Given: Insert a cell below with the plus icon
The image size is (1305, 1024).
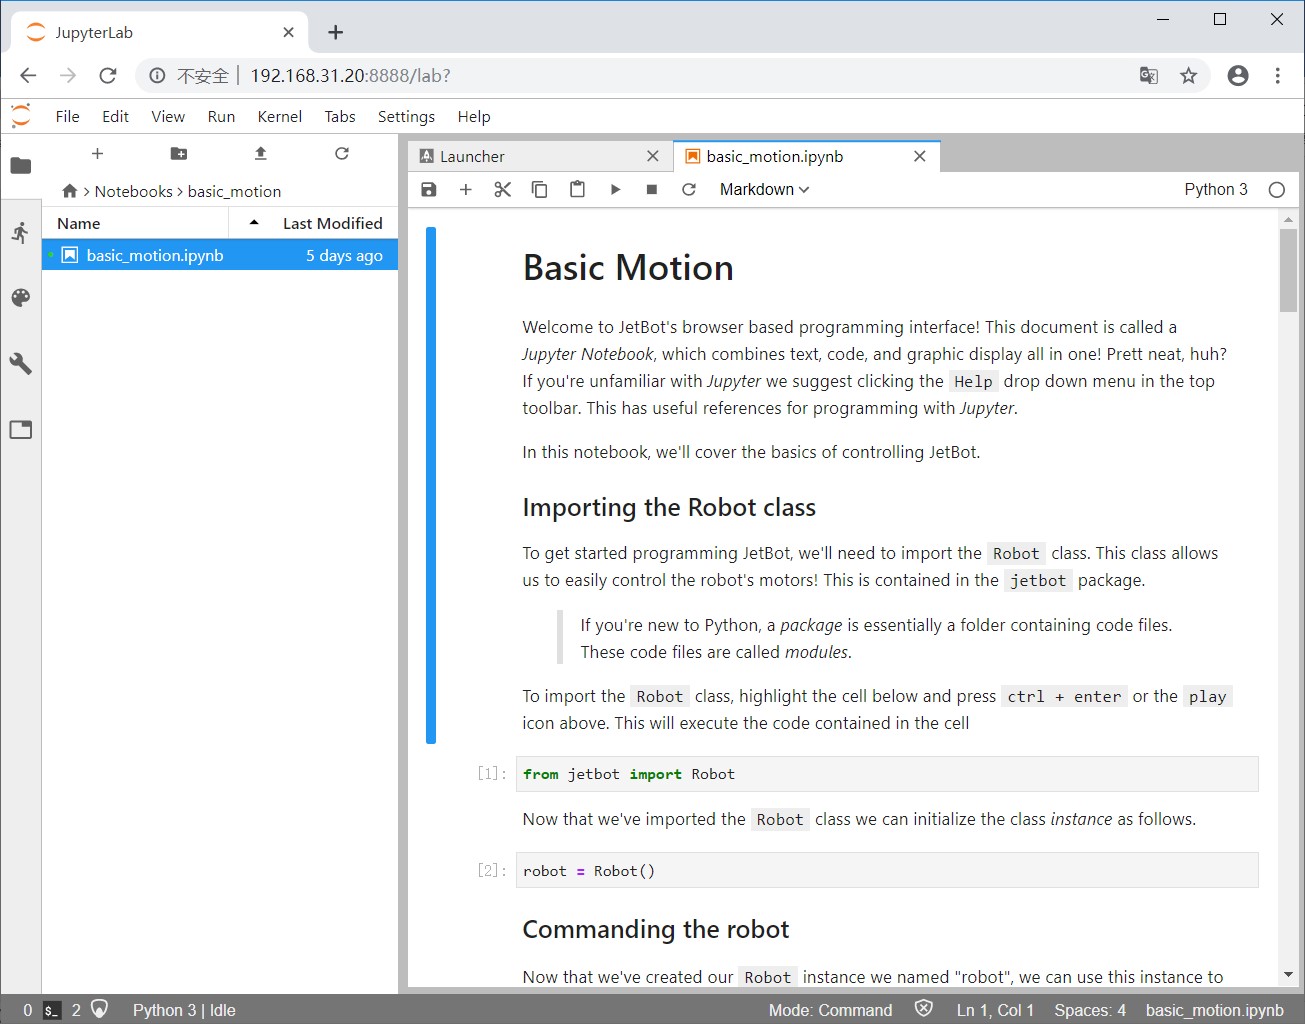Looking at the screenshot, I should tap(466, 189).
